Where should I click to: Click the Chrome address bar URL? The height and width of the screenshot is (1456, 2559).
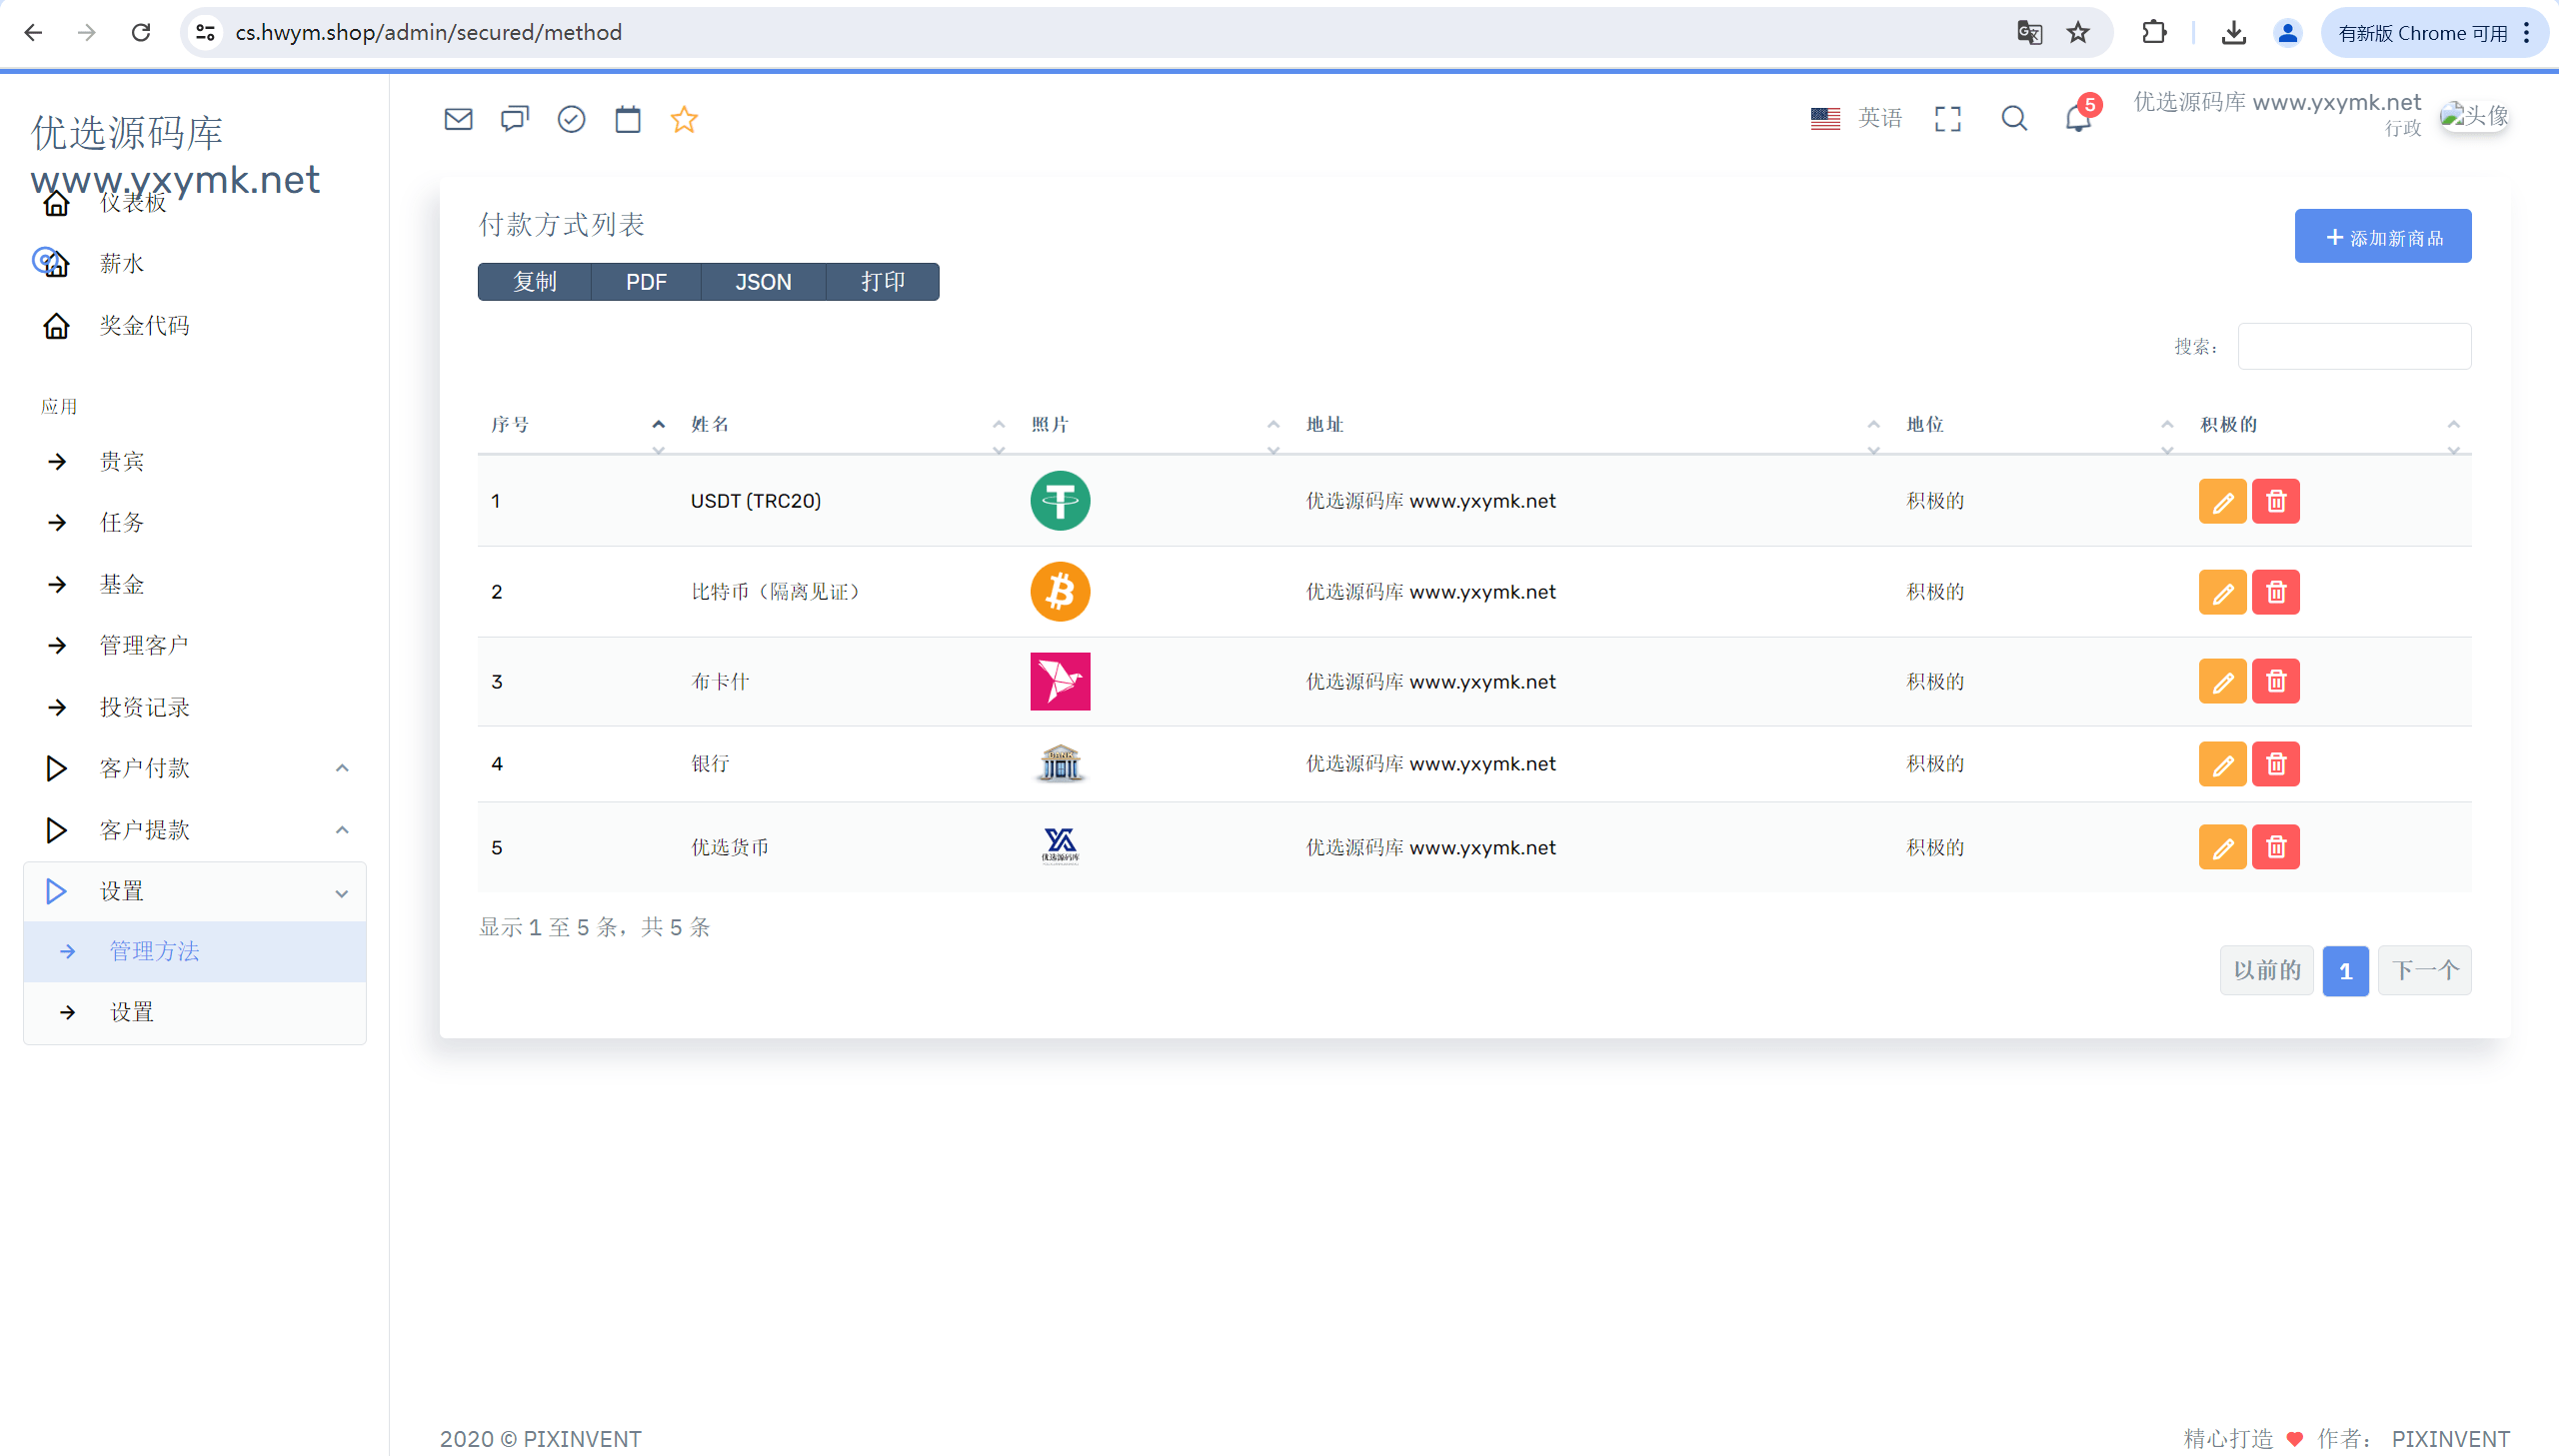coord(428,33)
